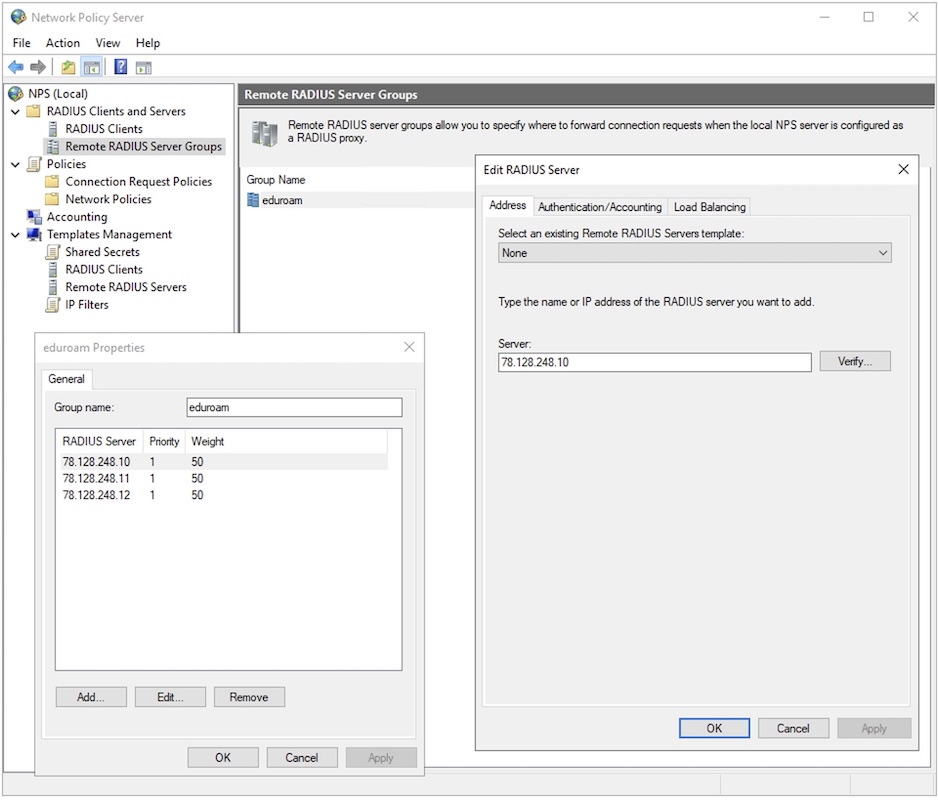This screenshot has height=800, width=938.
Task: Collapse the Policies tree node
Action: 16,164
